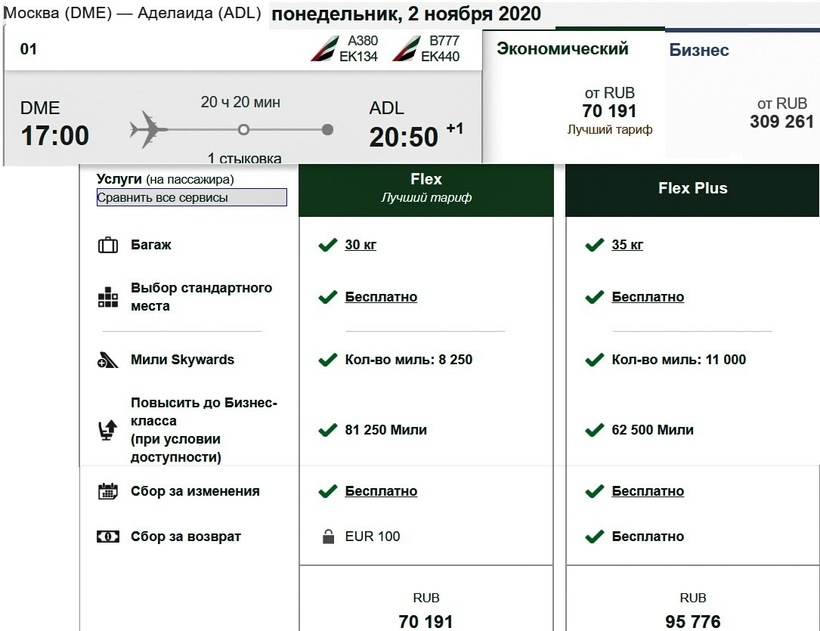
Task: Click Flex Plus Бесплатно link for change fee
Action: click(648, 491)
